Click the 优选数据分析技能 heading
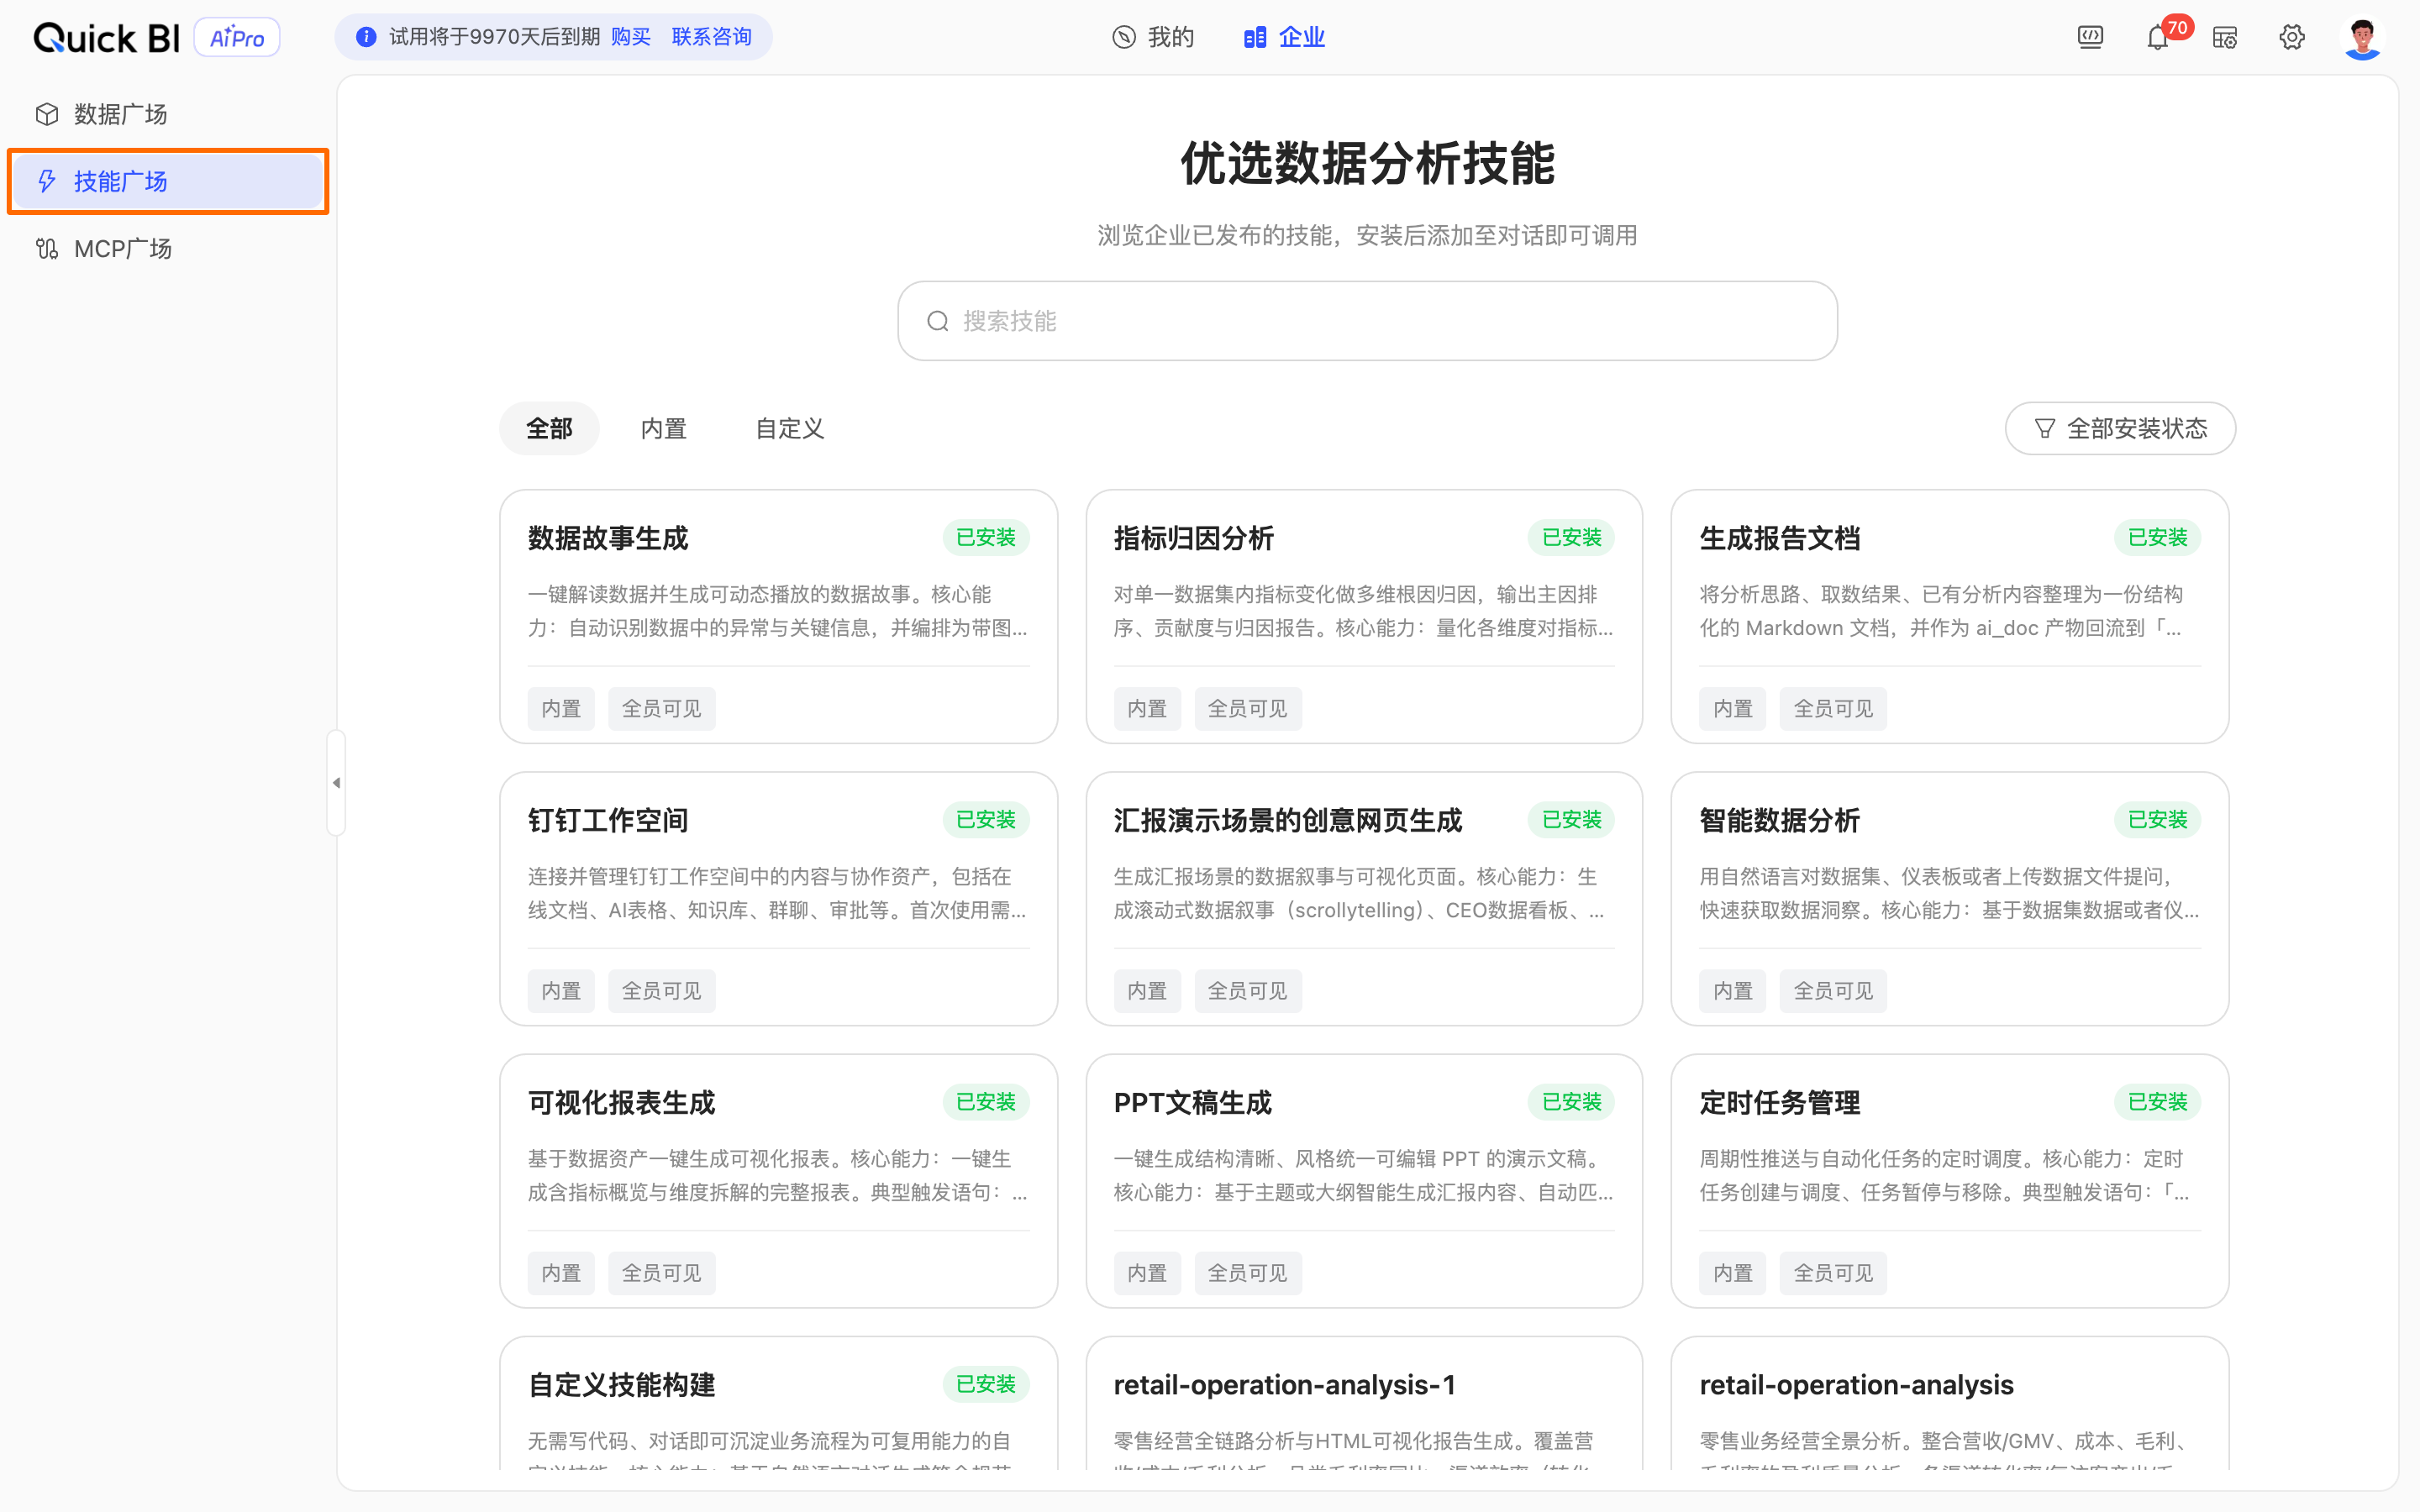This screenshot has height=1512, width=2420. coord(1367,163)
